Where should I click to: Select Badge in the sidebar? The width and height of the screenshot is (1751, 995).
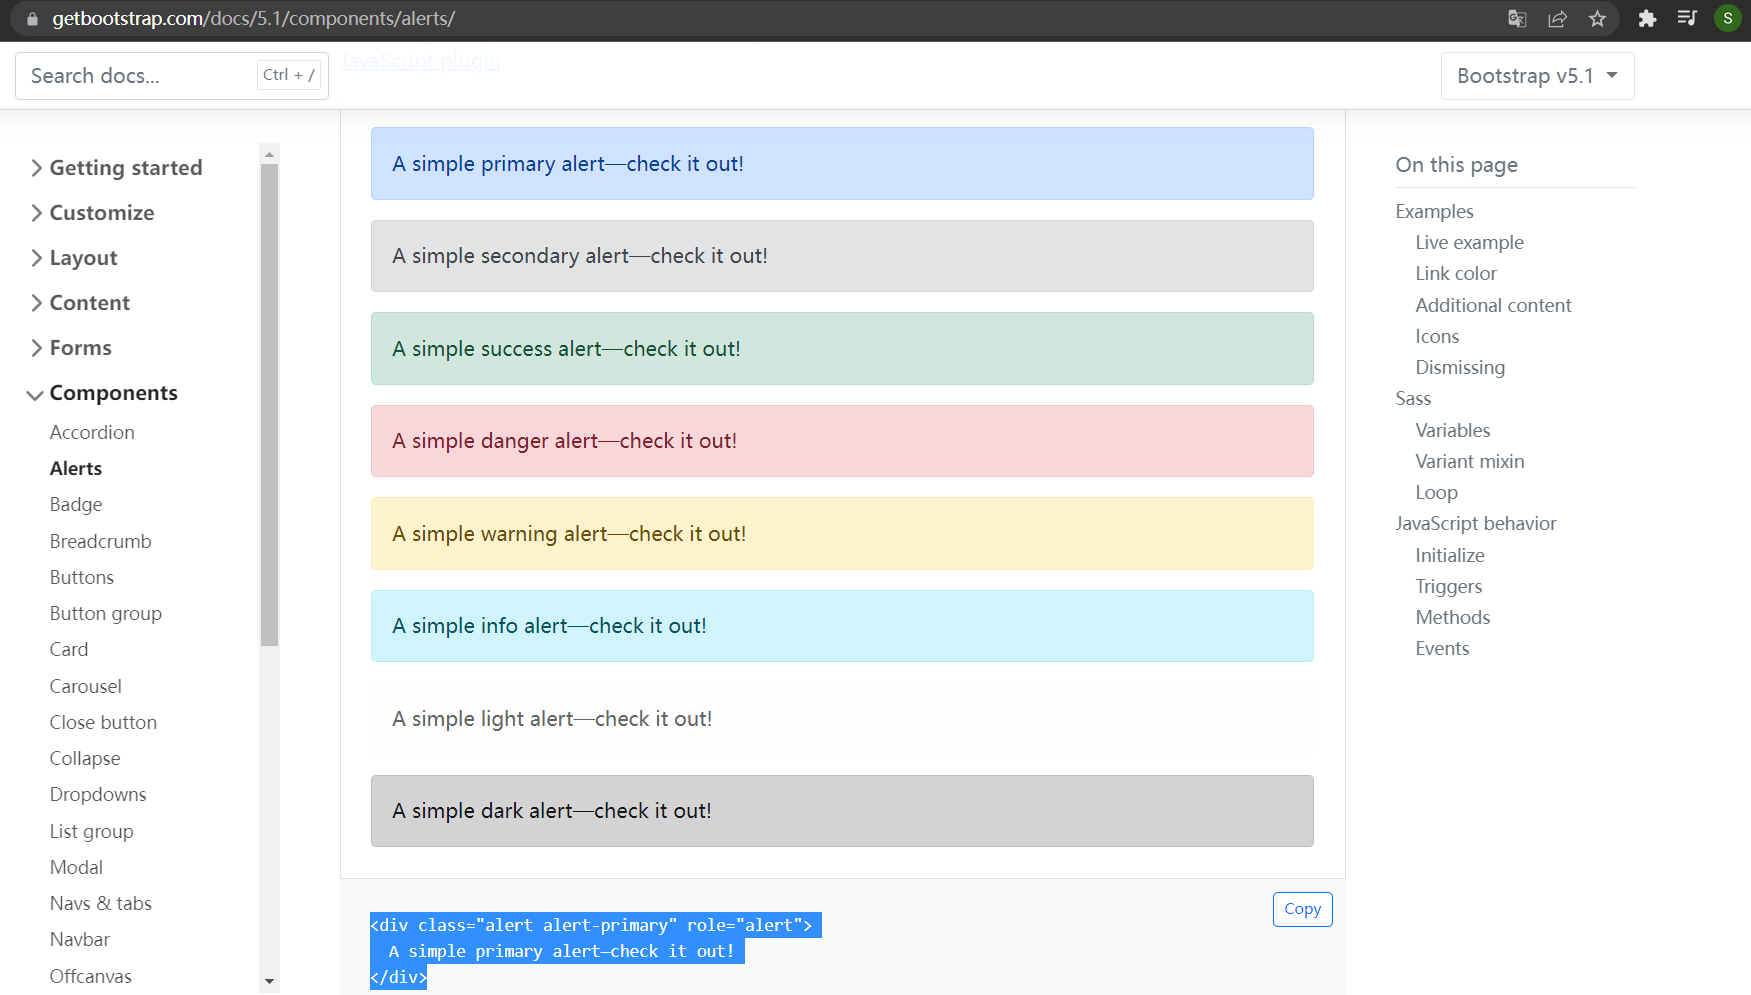coord(75,504)
